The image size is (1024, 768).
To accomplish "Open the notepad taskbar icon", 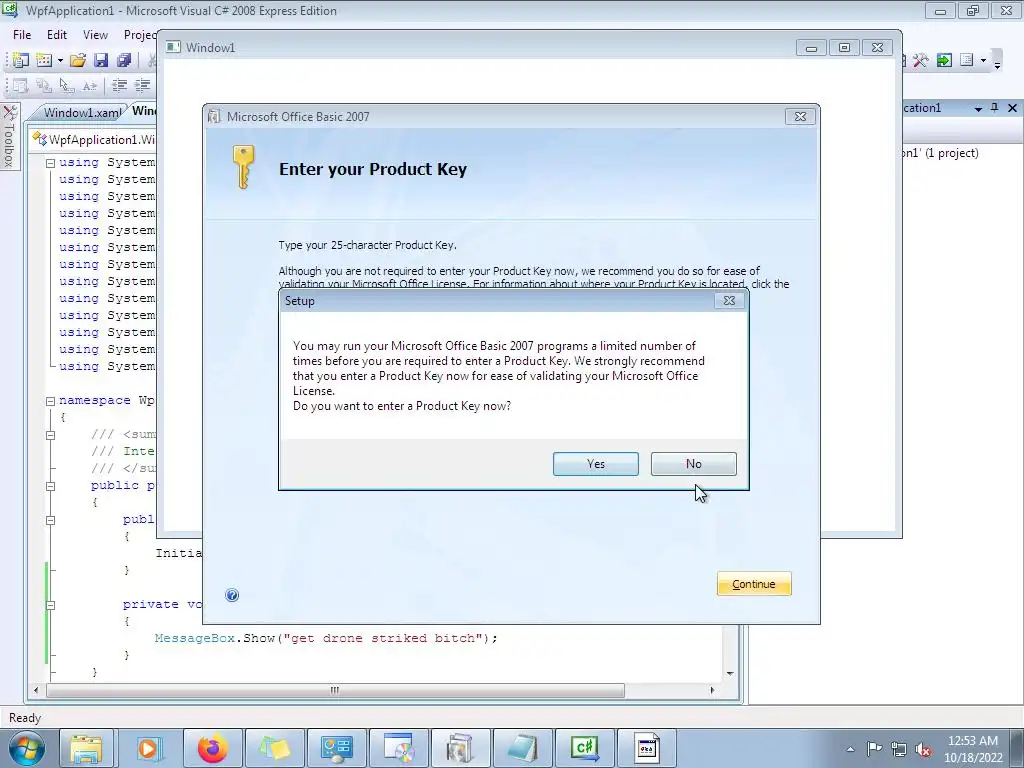I will tap(522, 748).
